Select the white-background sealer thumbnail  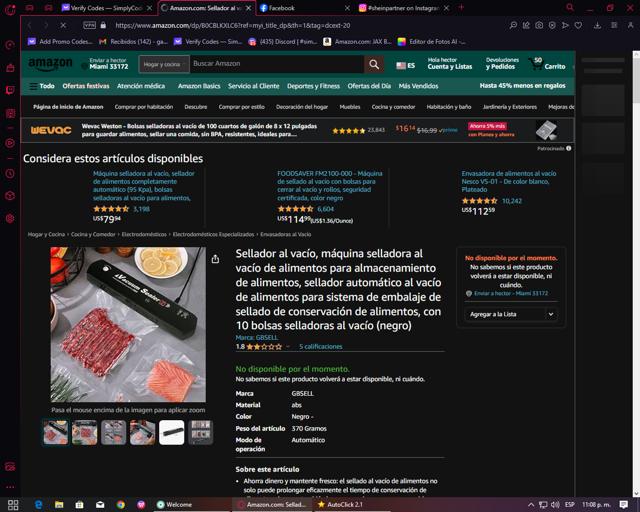point(171,432)
